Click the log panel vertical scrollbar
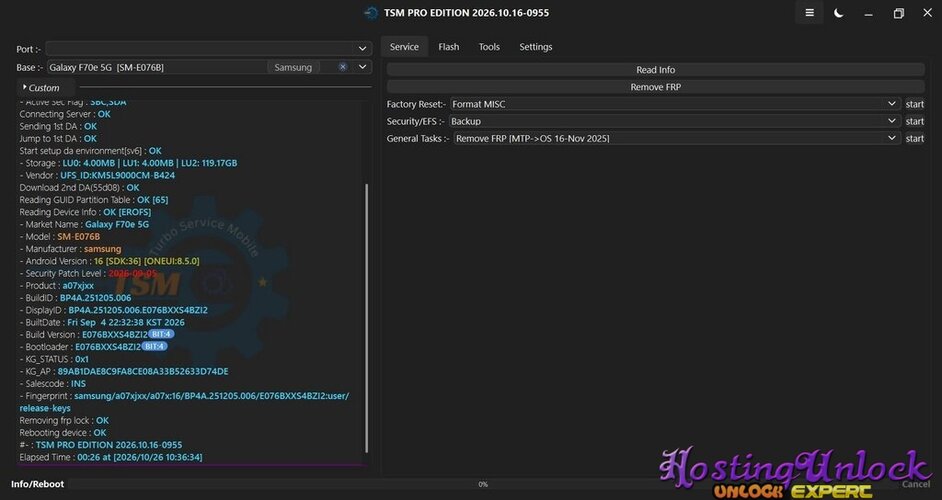The image size is (942, 500). [366, 319]
